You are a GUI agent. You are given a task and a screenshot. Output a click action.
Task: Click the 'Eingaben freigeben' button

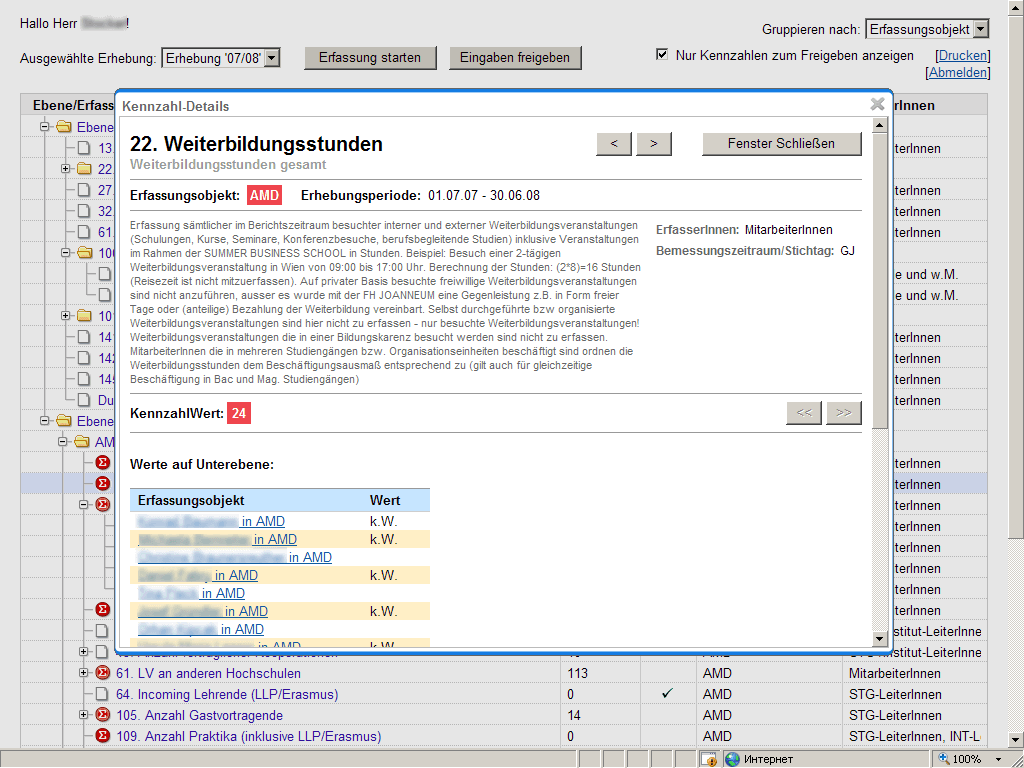(515, 58)
